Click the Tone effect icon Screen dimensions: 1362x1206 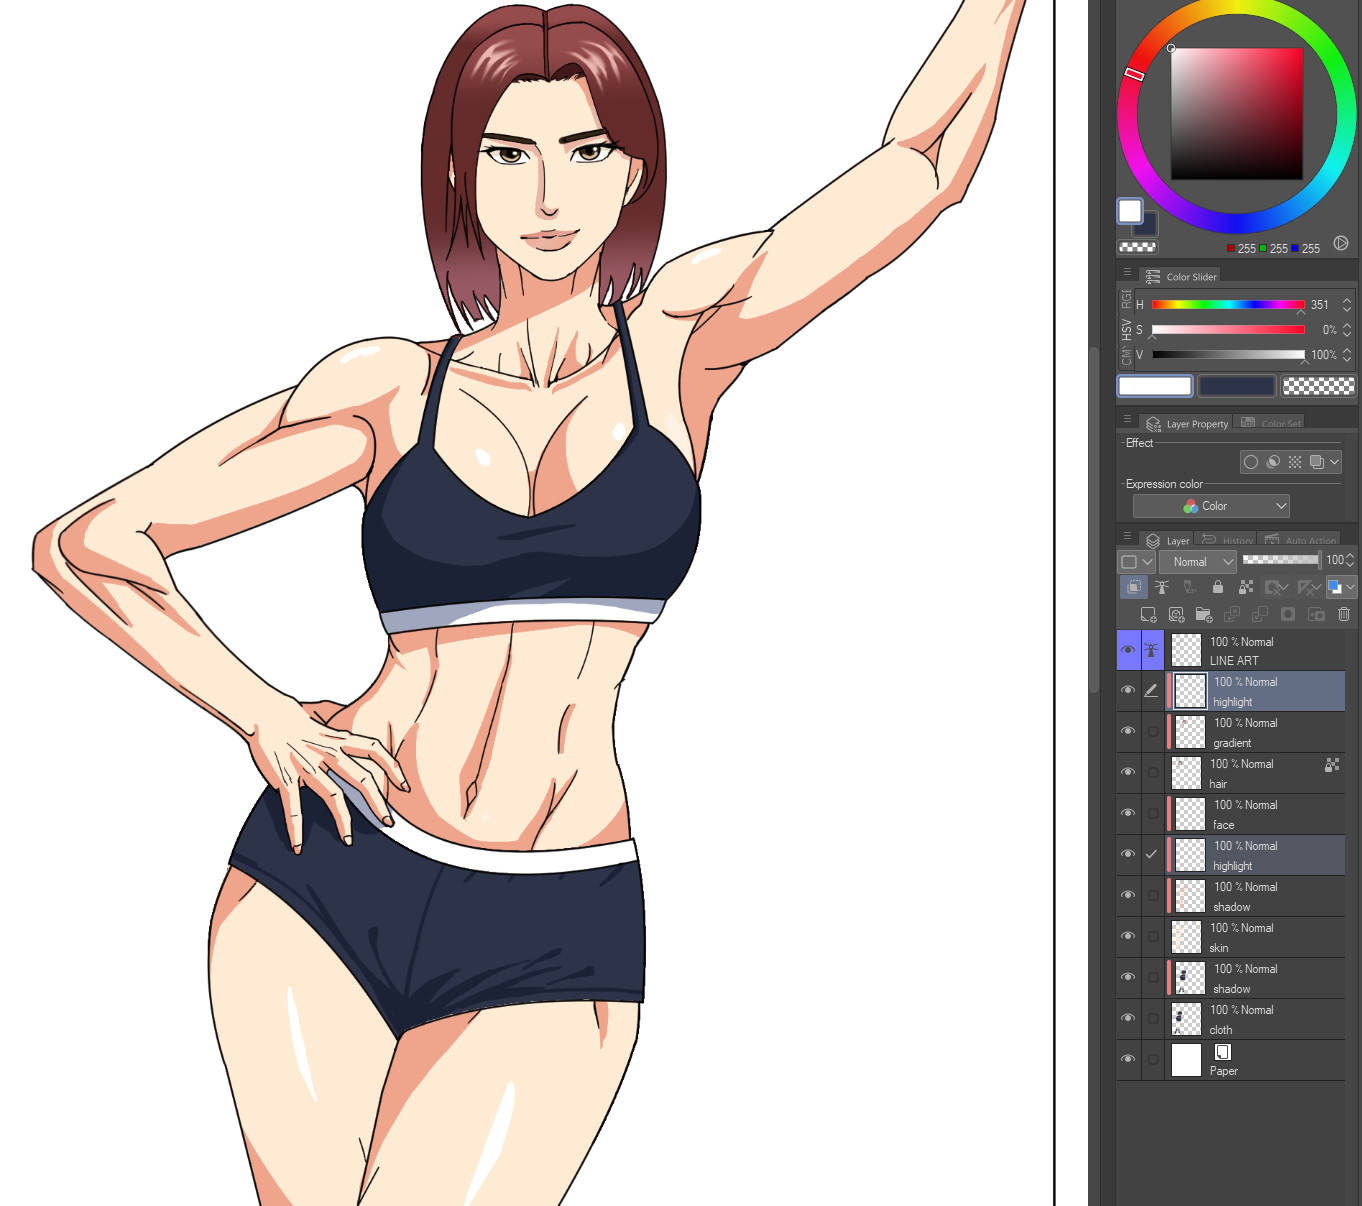[x=1293, y=461]
